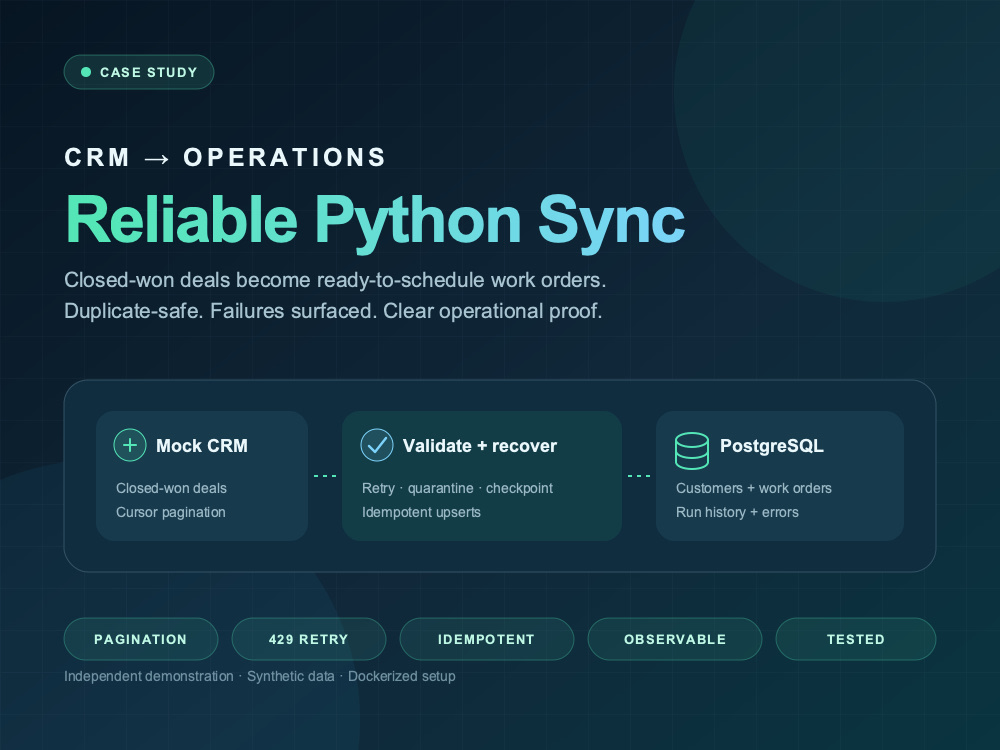
Task: Click the 'Run history + errors' line
Action: tap(737, 512)
